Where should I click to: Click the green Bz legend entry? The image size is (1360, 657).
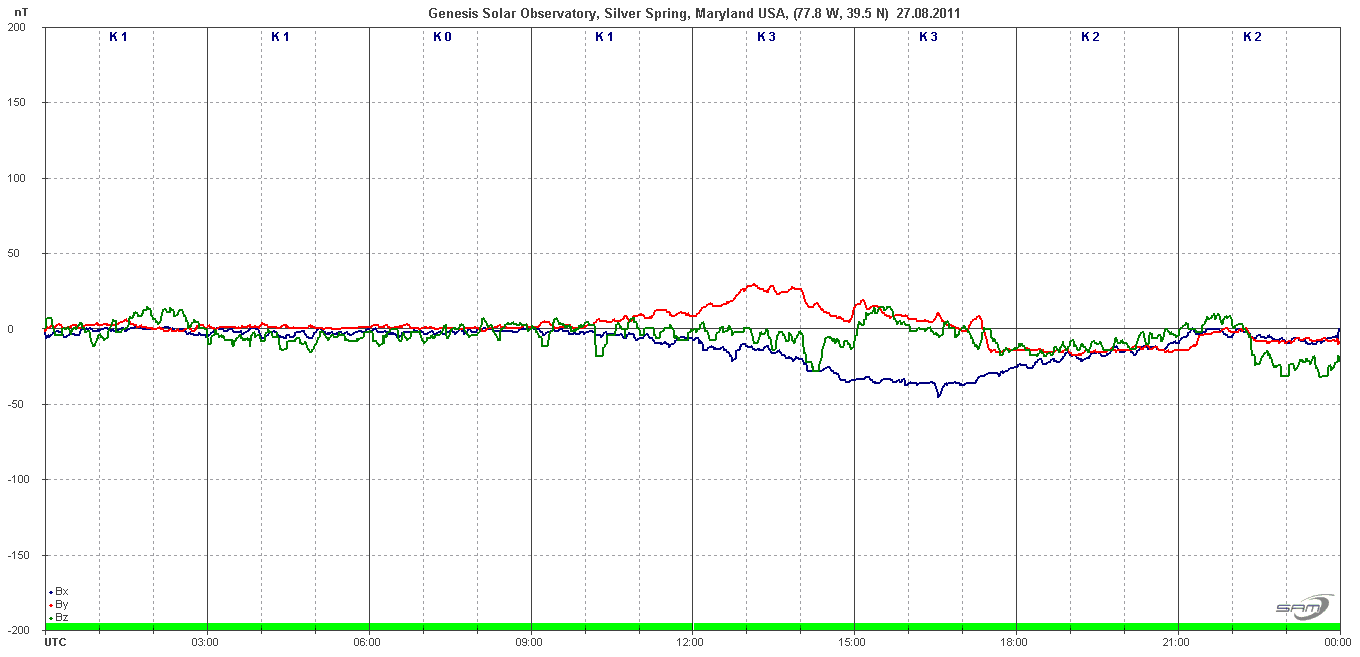pos(59,618)
